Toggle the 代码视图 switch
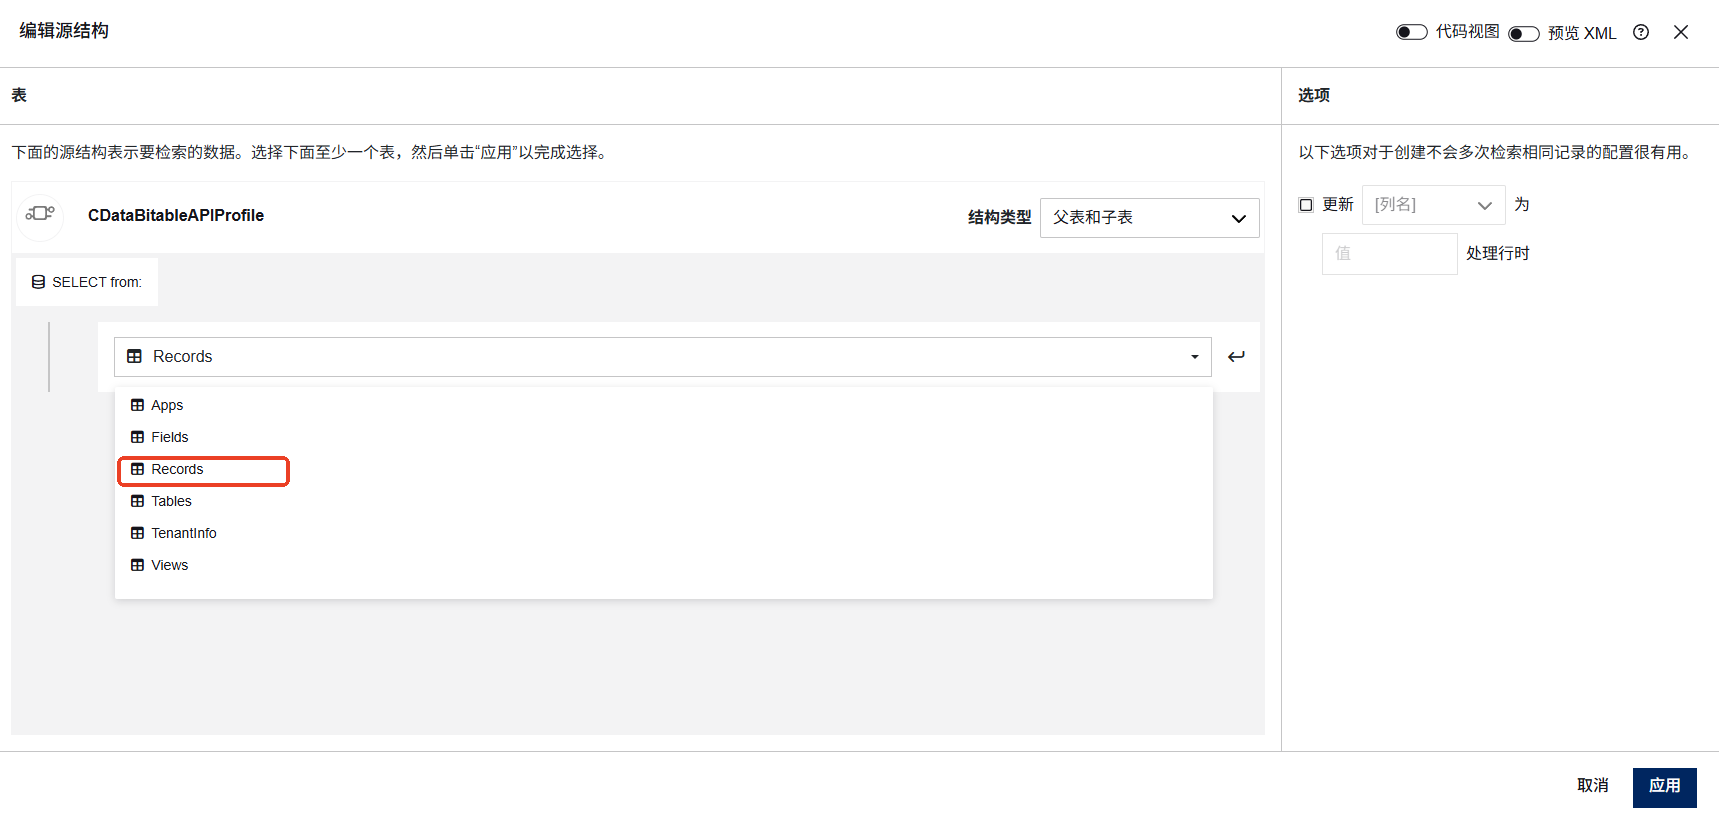The height and width of the screenshot is (827, 1719). click(x=1411, y=32)
